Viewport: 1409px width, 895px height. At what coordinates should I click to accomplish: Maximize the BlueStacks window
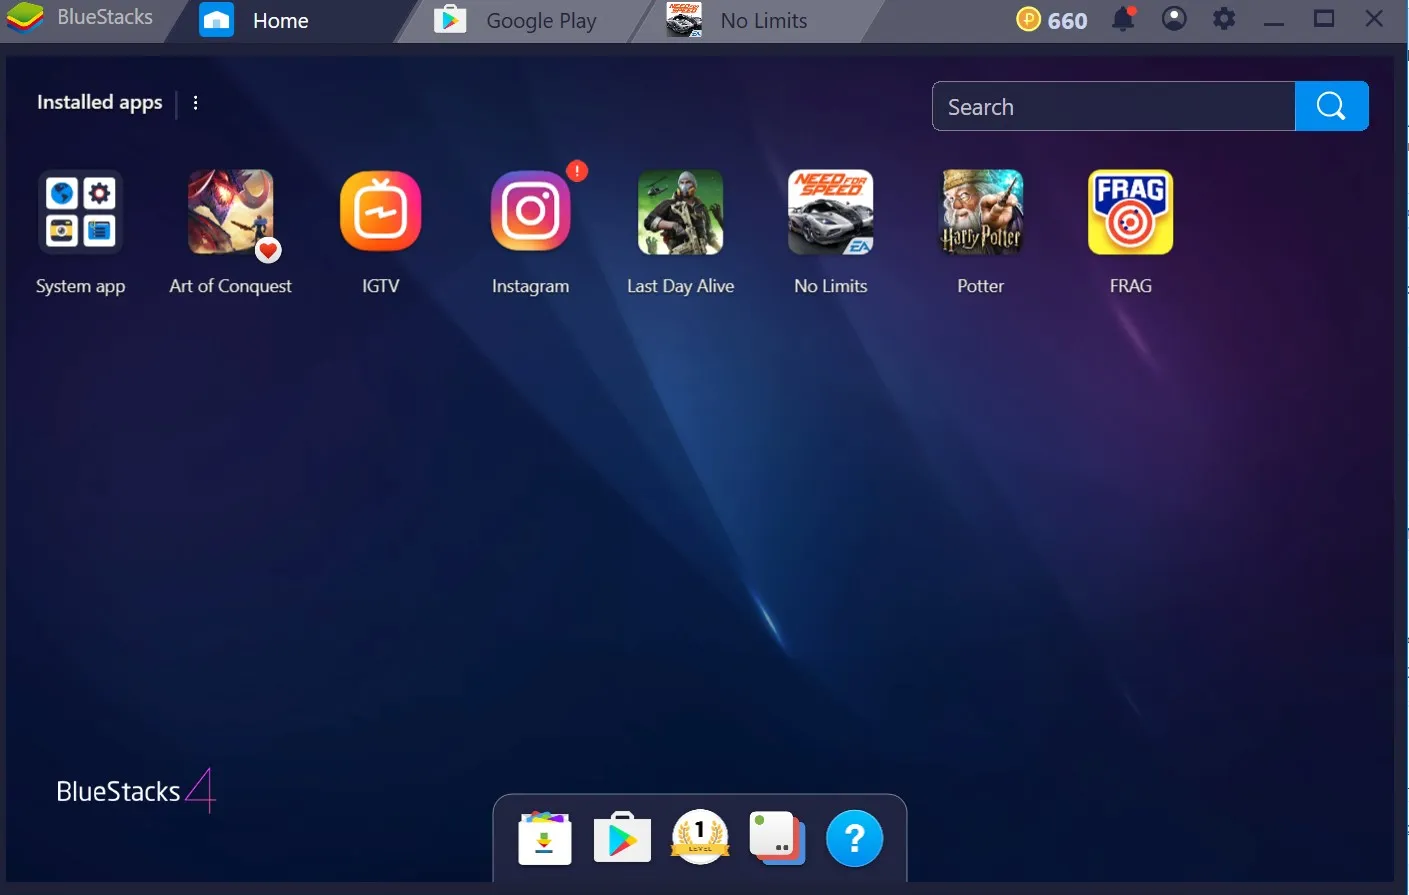[1324, 18]
